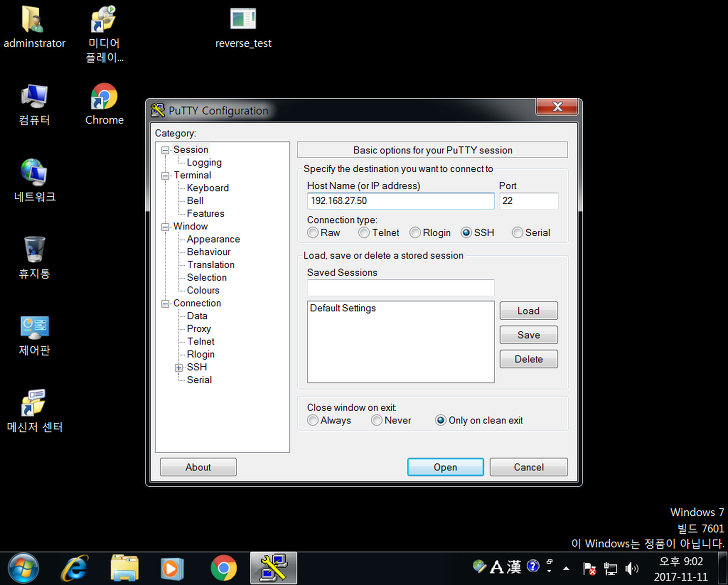Open File Explorer from the taskbar
The height and width of the screenshot is (585, 728).
coord(124,567)
